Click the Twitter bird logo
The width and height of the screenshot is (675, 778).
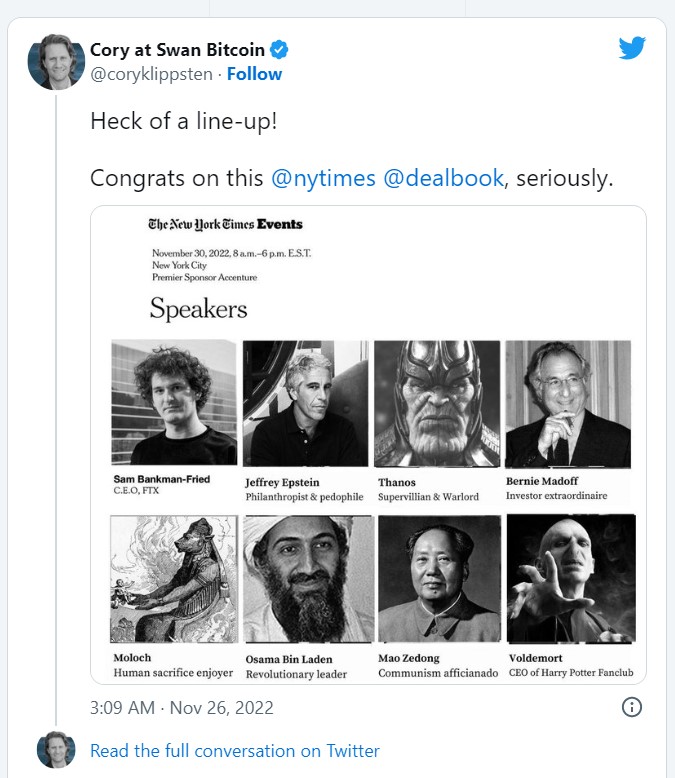[632, 48]
